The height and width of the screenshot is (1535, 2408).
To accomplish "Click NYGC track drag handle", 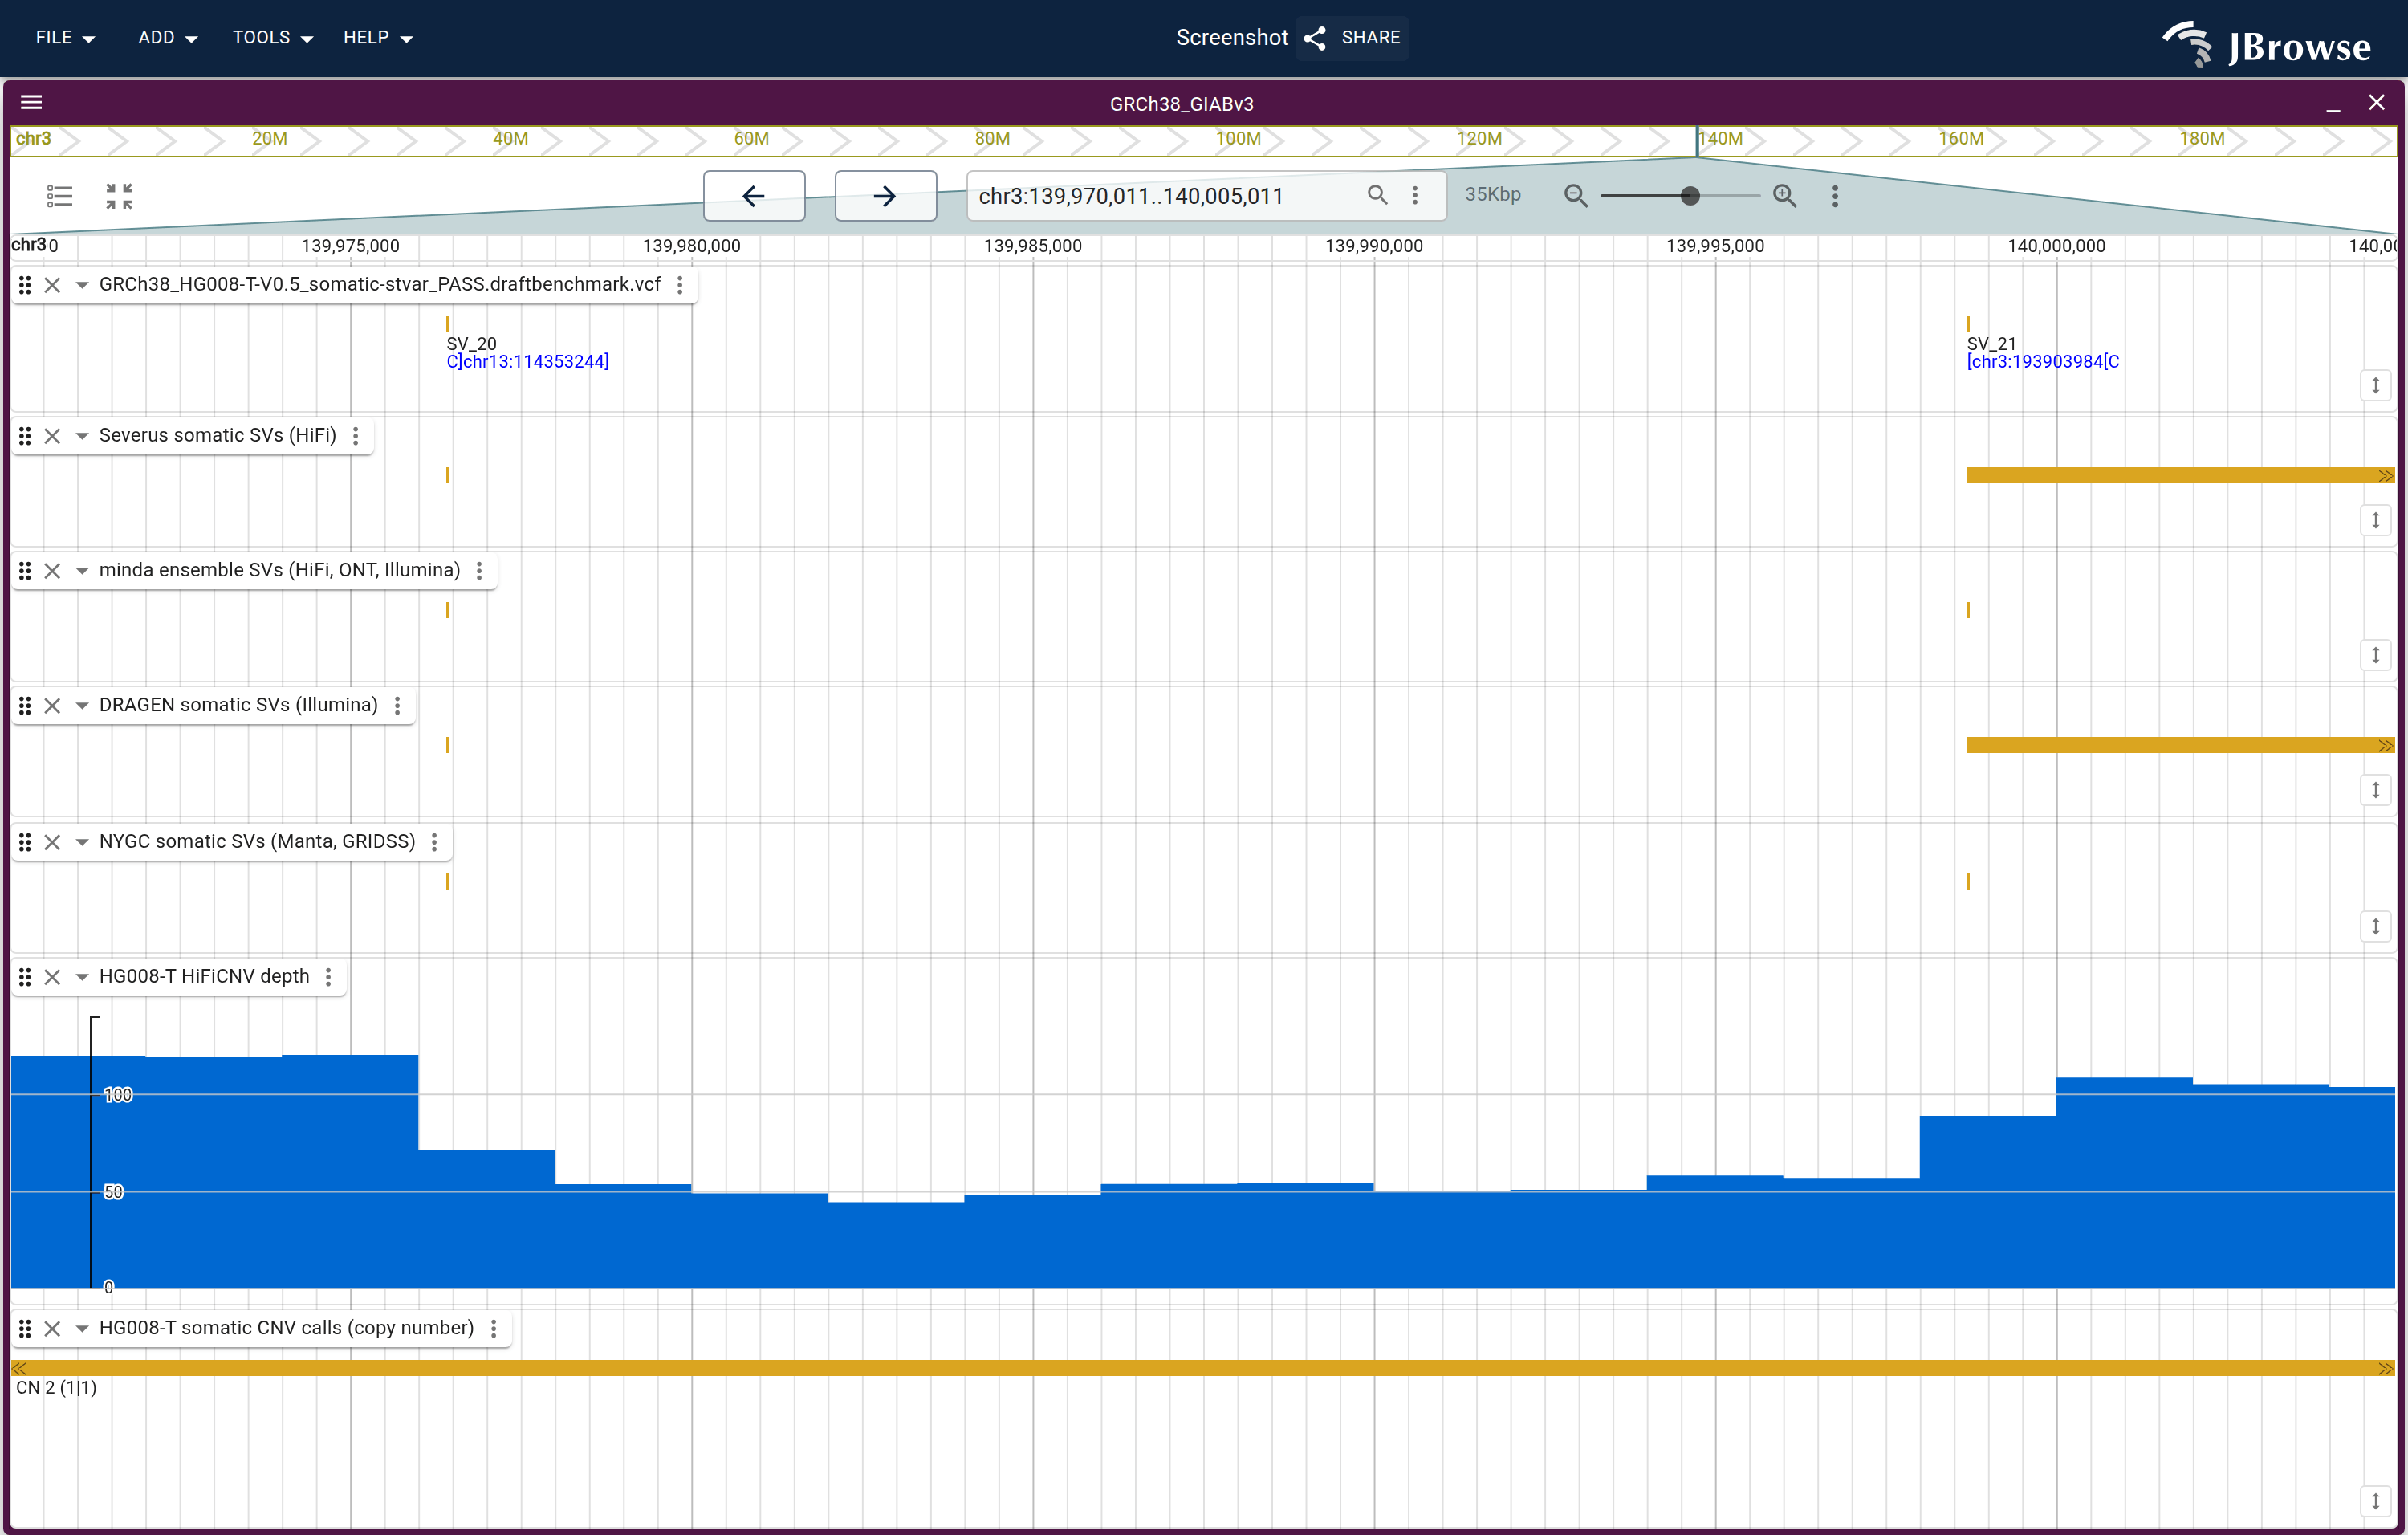I will [25, 842].
